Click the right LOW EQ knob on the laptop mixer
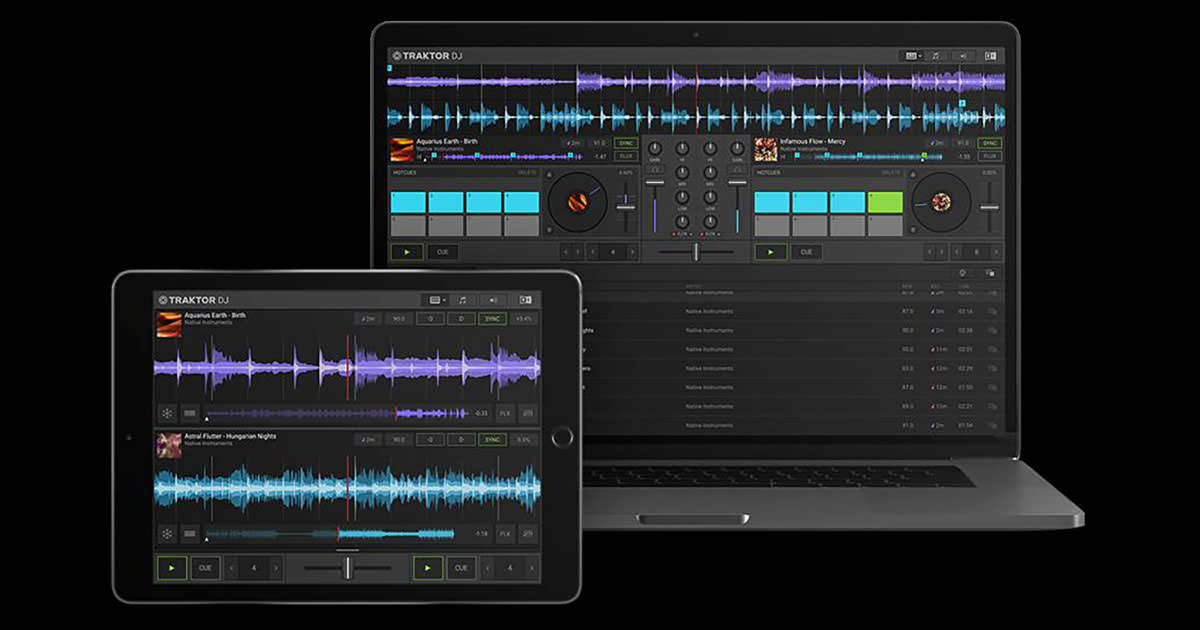Viewport: 1200px width, 630px height. pos(710,196)
